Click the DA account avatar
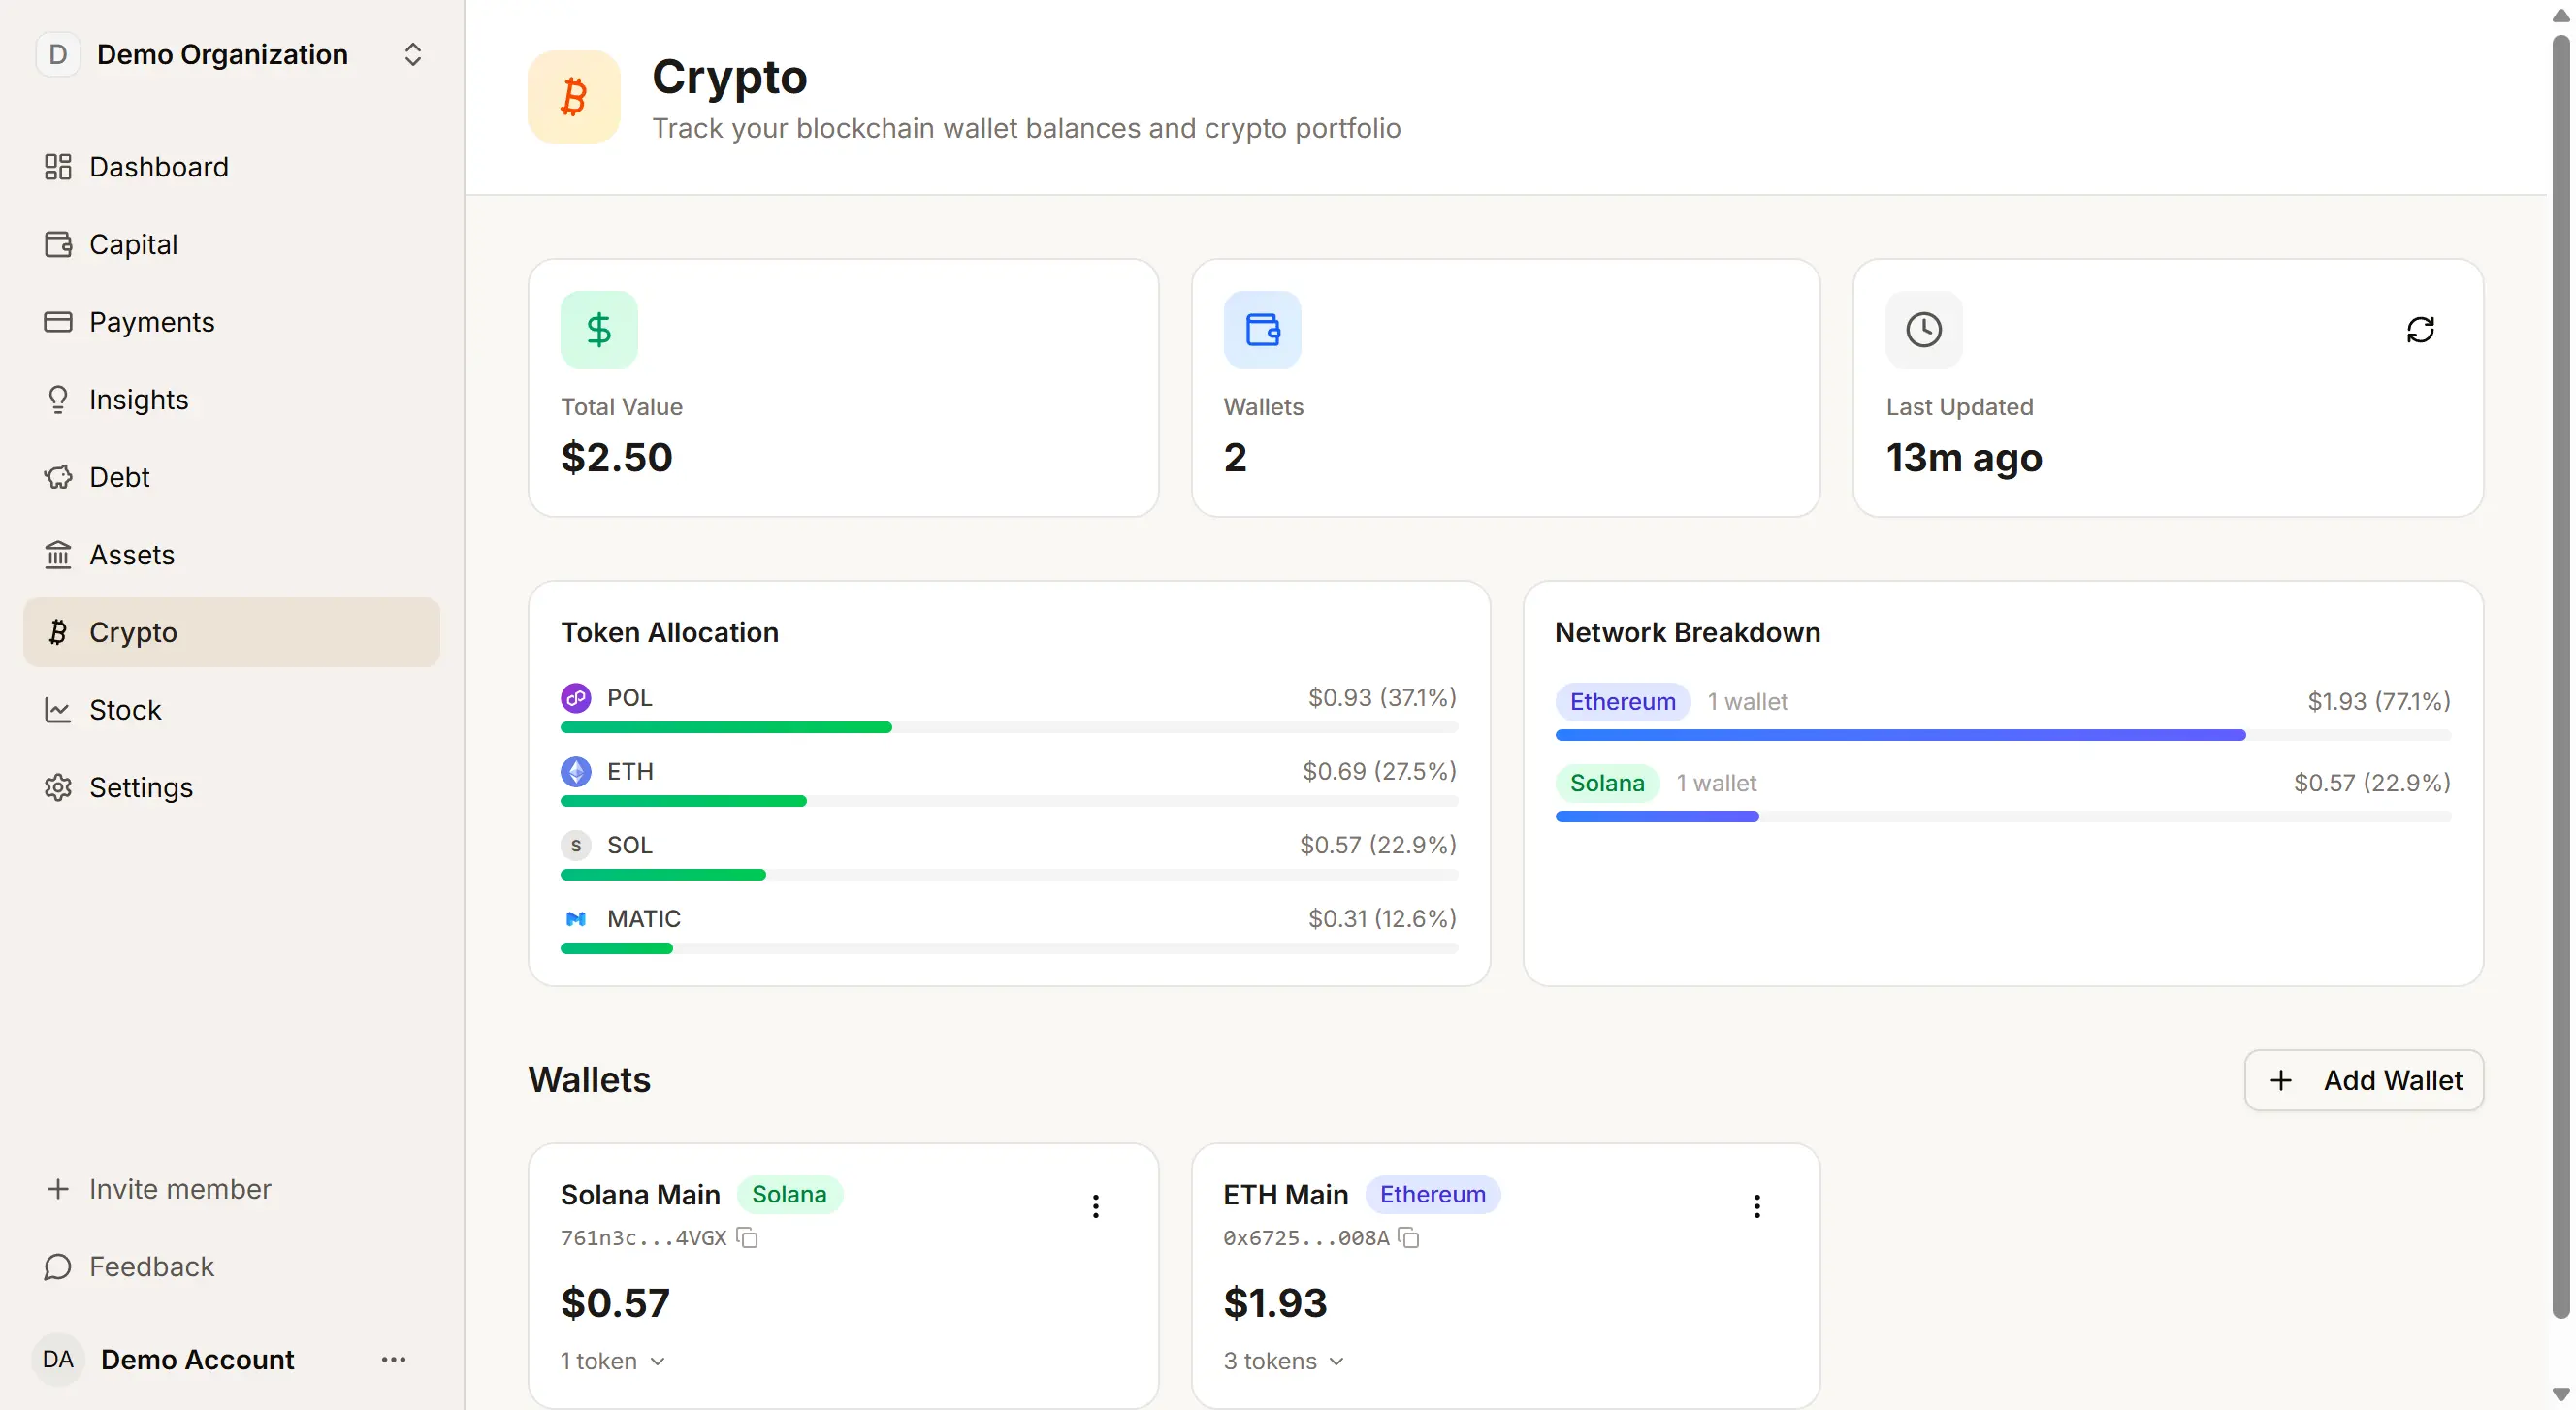The height and width of the screenshot is (1410, 2576). (x=58, y=1360)
